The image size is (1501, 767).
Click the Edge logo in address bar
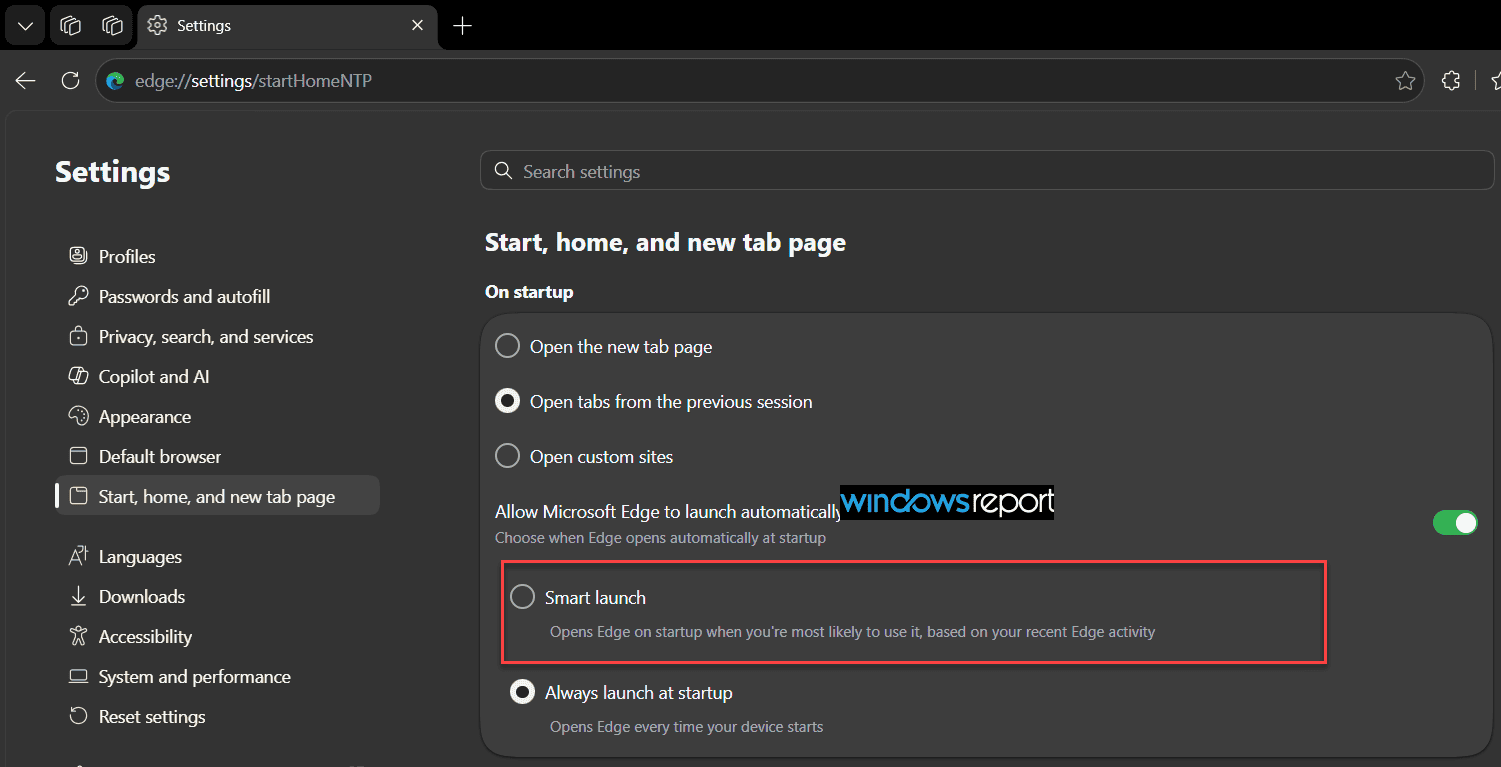pos(115,81)
